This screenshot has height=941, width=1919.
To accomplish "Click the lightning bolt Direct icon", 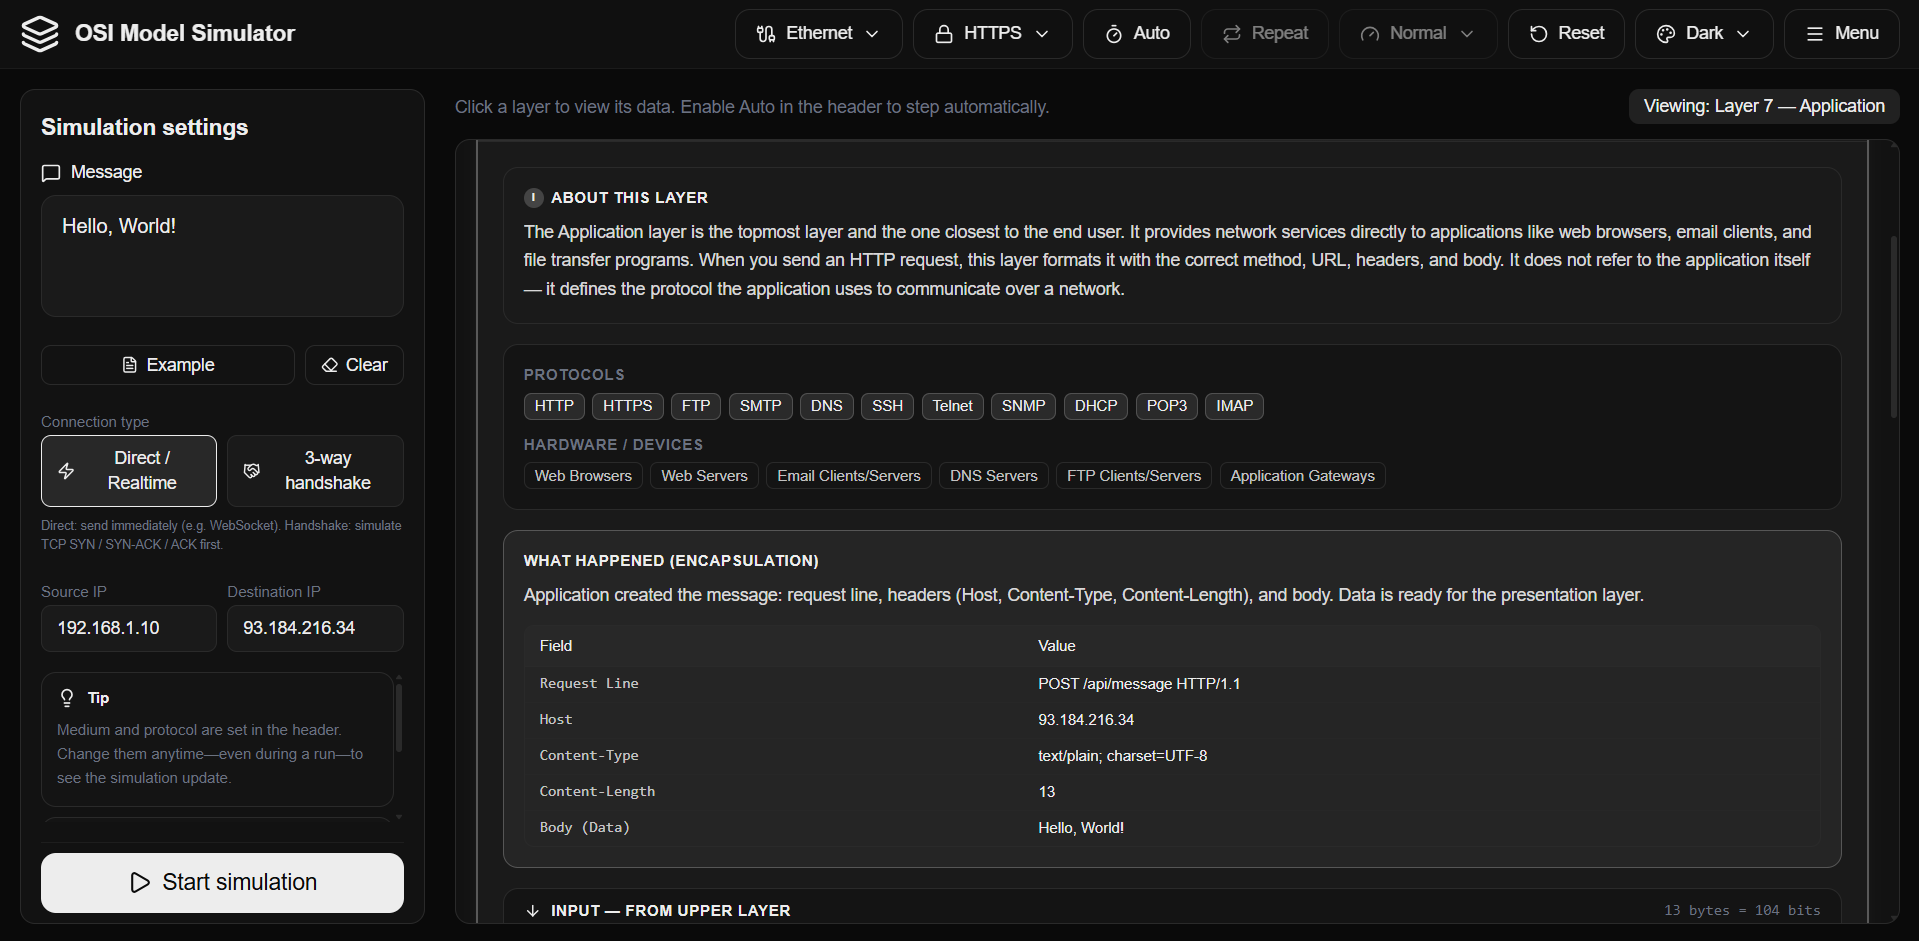I will [x=67, y=471].
